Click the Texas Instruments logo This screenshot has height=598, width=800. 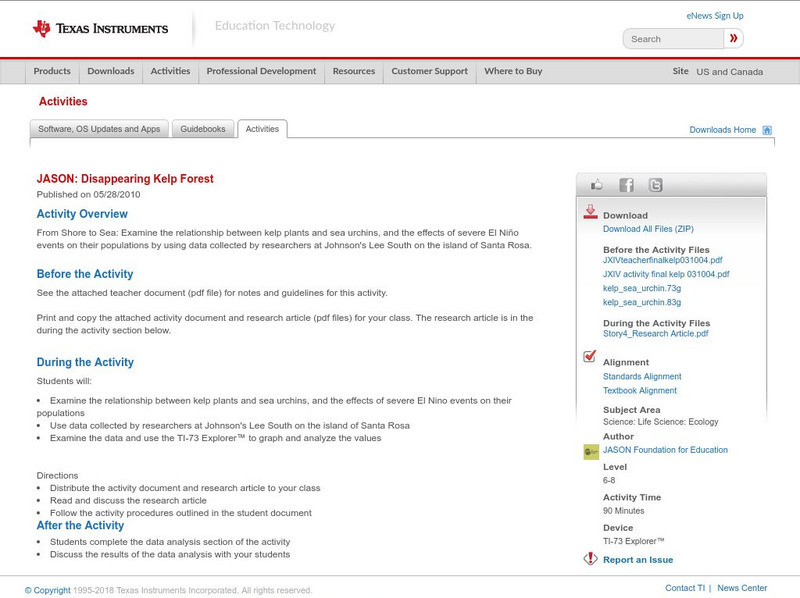tap(100, 28)
